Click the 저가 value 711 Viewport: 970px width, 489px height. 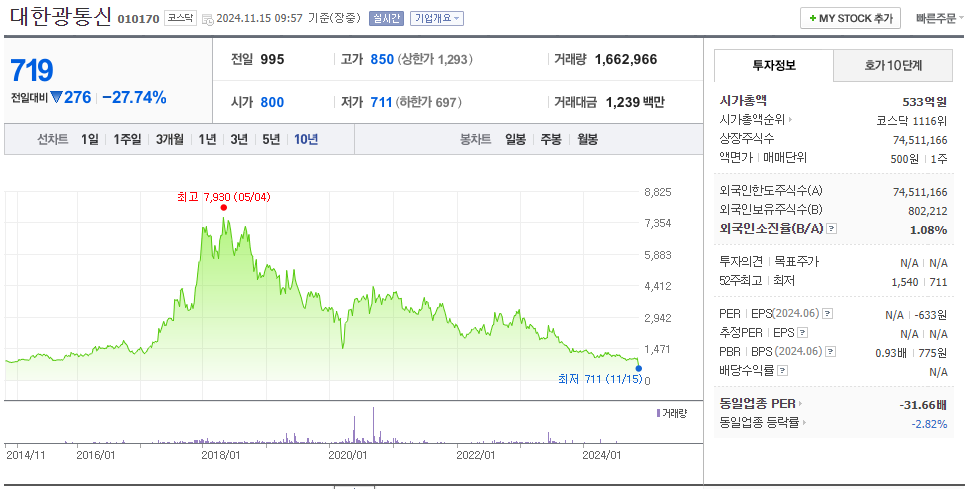tap(381, 102)
